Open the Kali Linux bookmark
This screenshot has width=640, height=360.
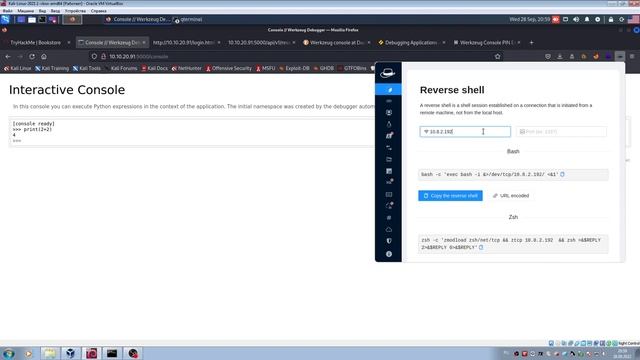click(x=18, y=68)
